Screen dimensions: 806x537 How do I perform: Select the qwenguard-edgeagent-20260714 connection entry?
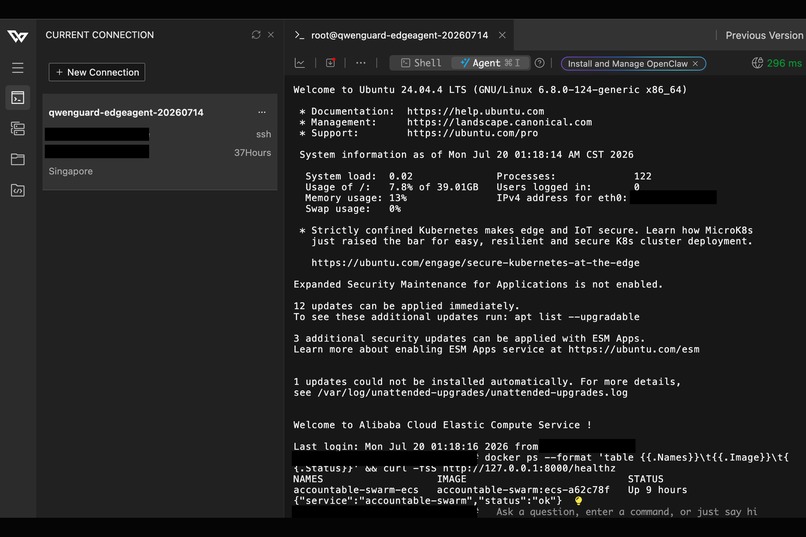coord(160,142)
